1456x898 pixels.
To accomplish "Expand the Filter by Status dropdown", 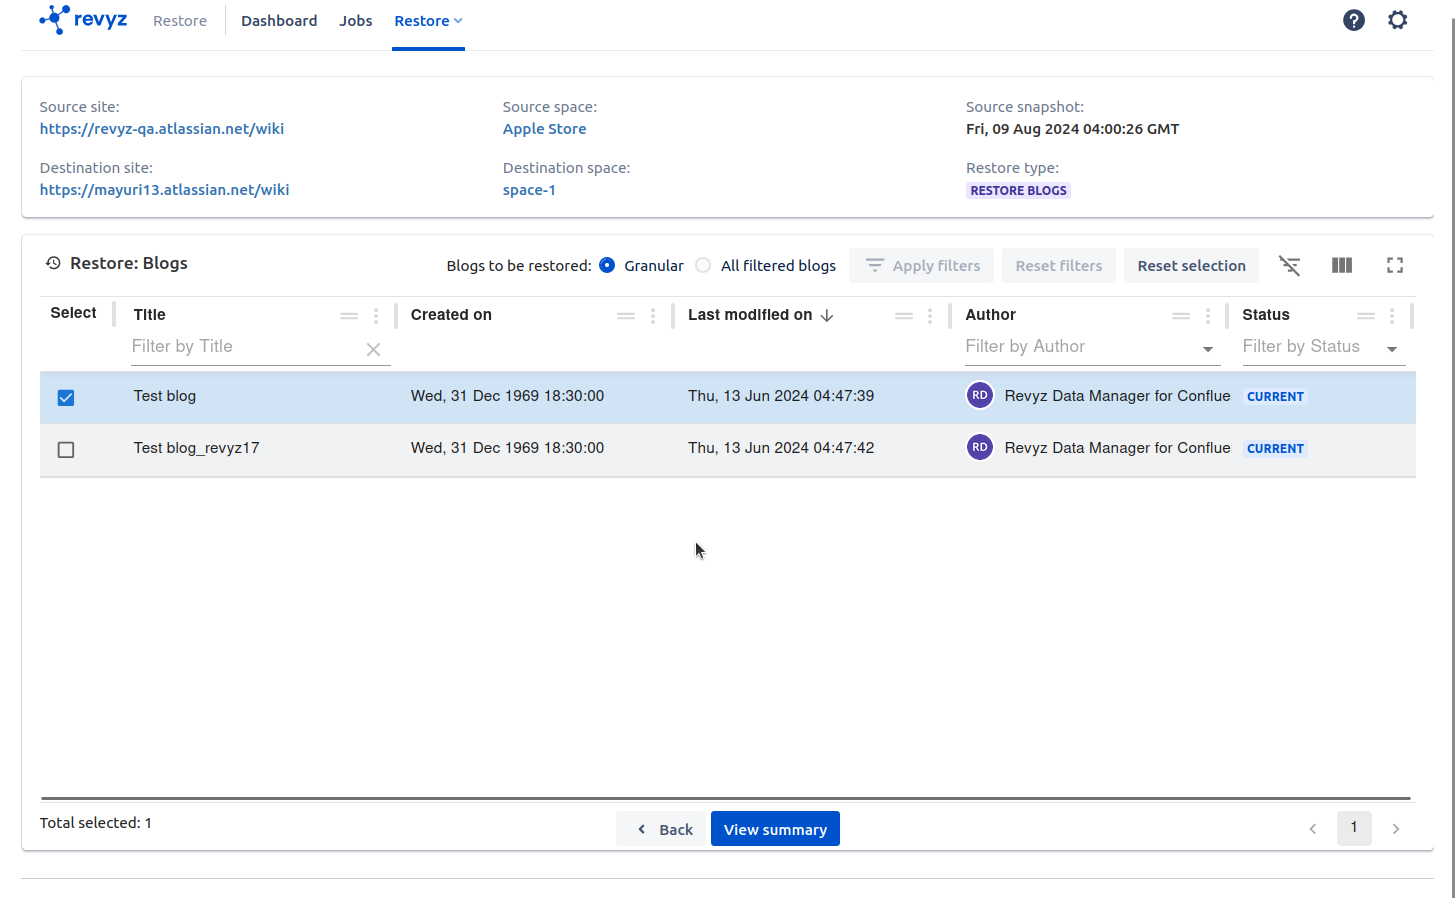I will (x=1391, y=349).
